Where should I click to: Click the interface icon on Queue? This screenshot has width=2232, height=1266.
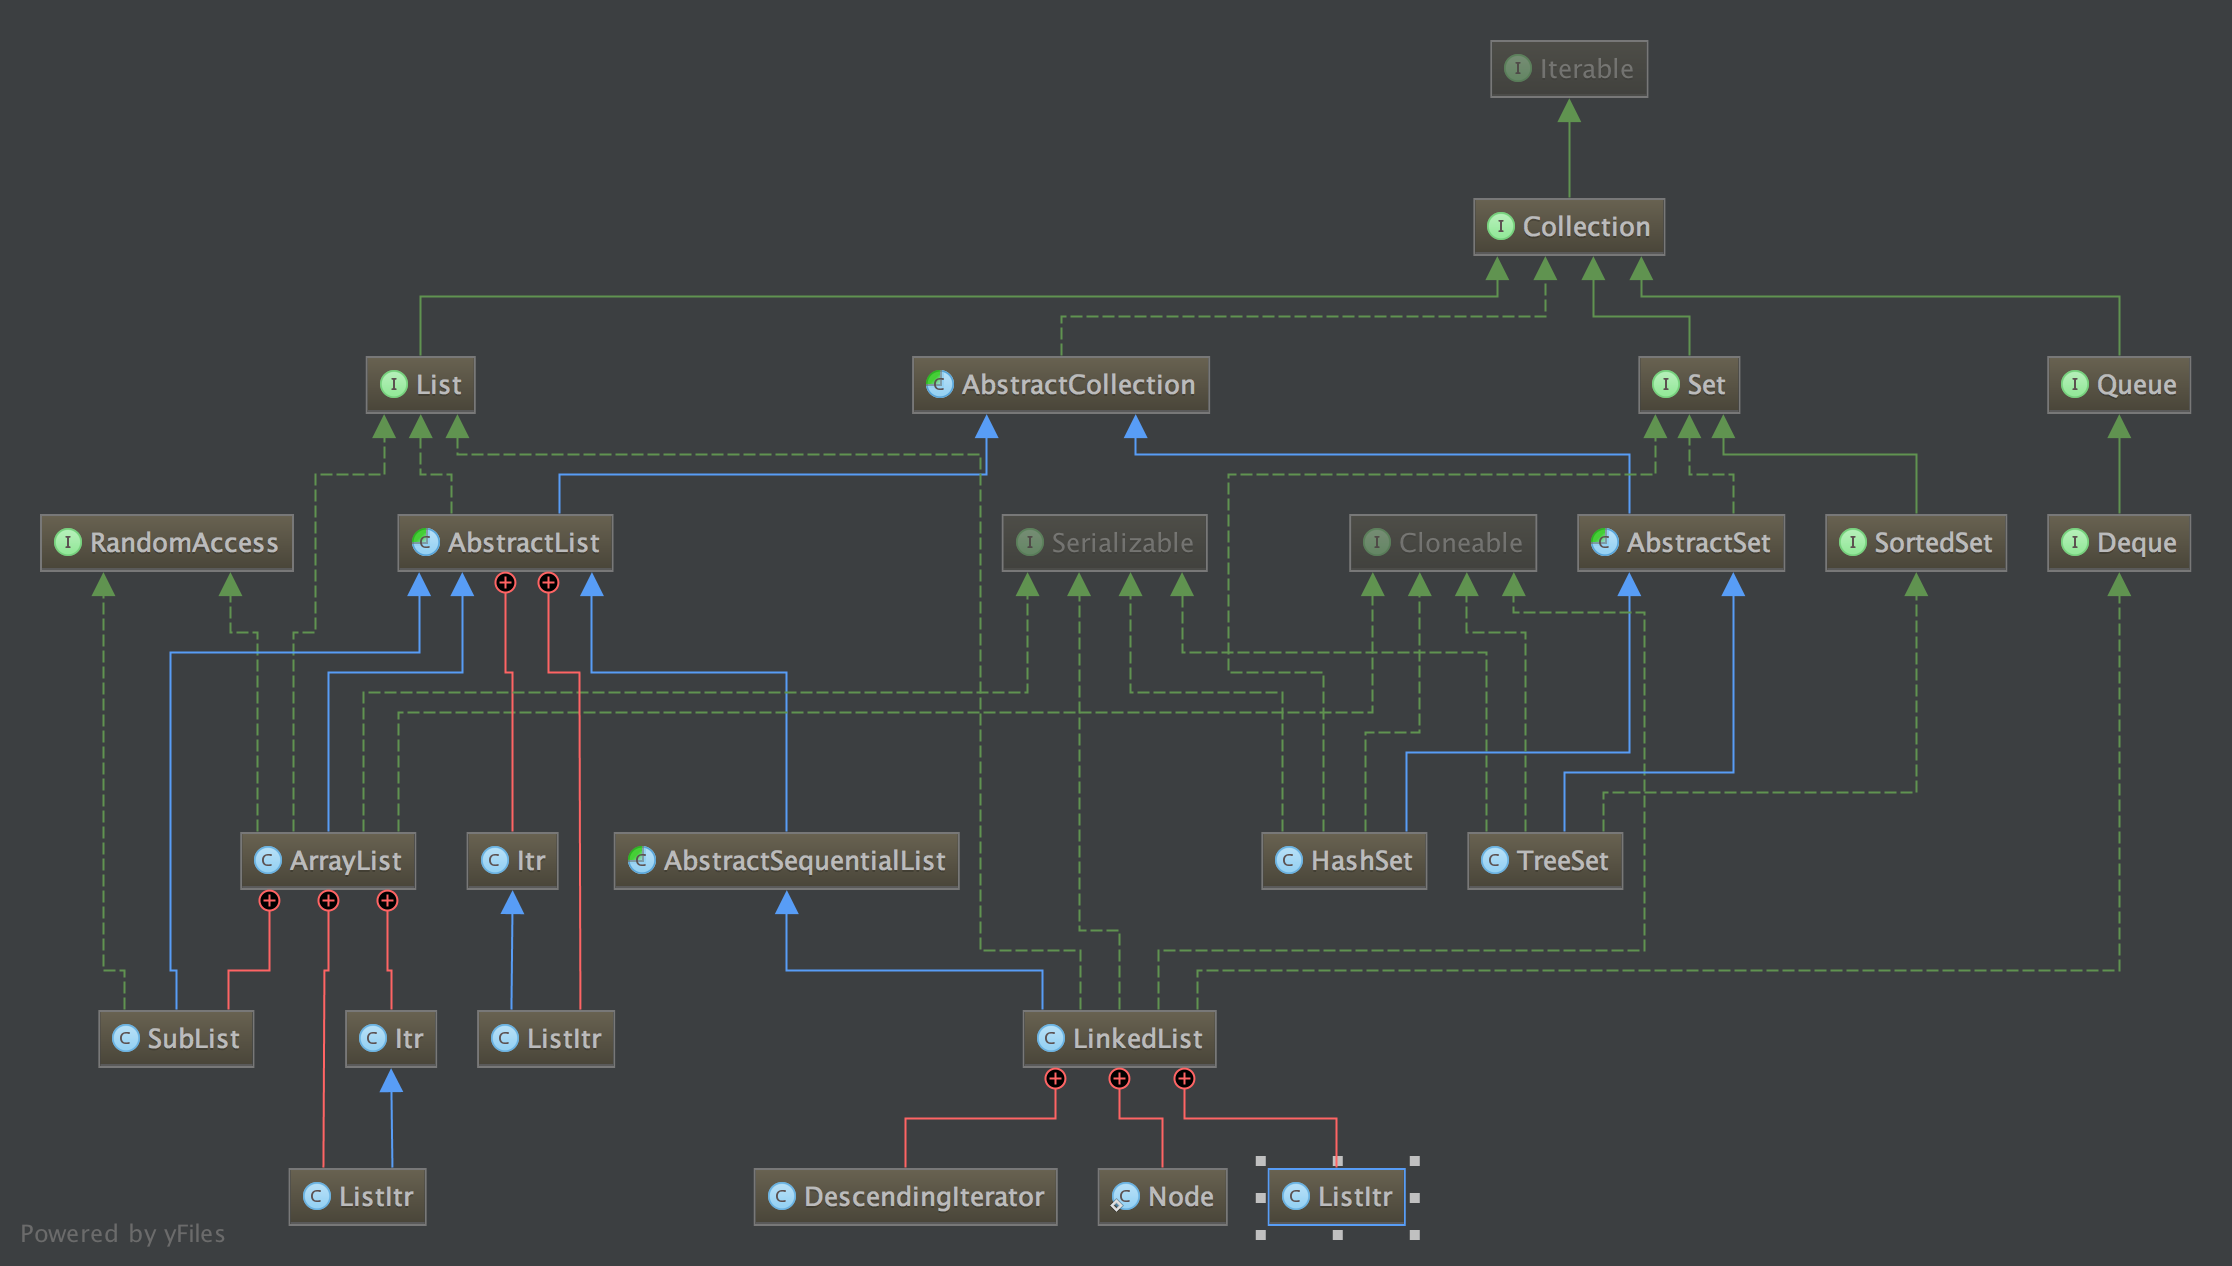[2075, 384]
